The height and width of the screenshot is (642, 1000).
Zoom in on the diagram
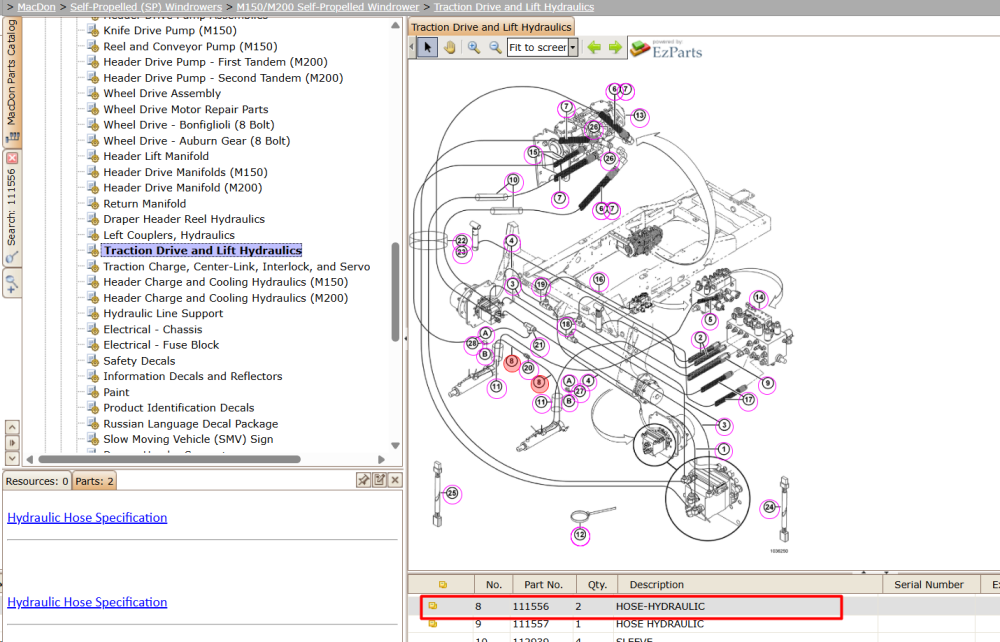(x=473, y=47)
